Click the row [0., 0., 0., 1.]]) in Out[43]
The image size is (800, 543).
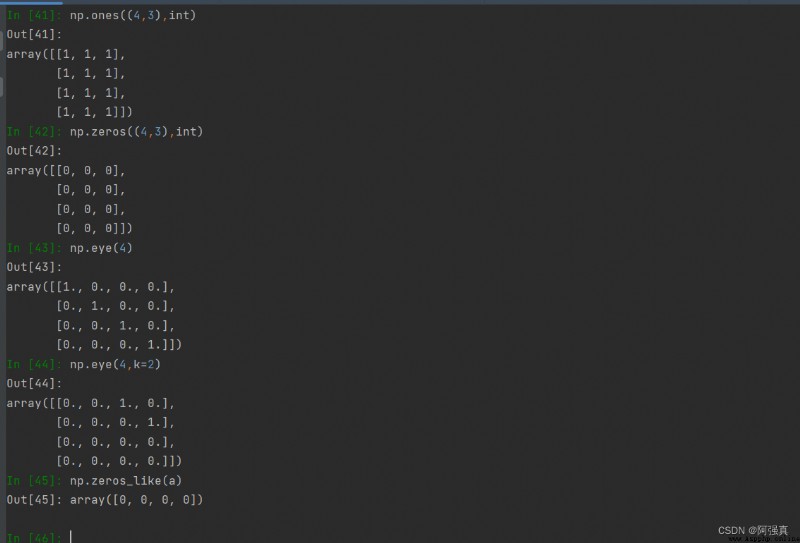coord(119,345)
